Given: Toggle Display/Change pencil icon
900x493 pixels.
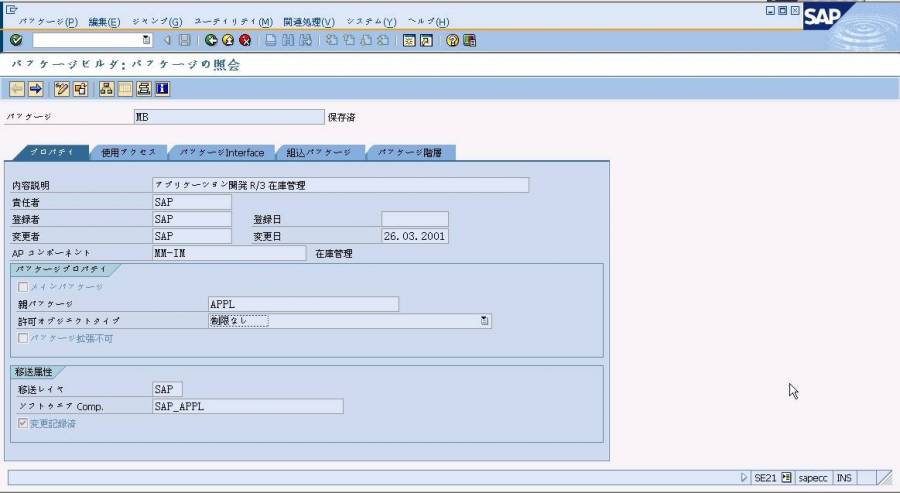Looking at the screenshot, I should 62,89.
